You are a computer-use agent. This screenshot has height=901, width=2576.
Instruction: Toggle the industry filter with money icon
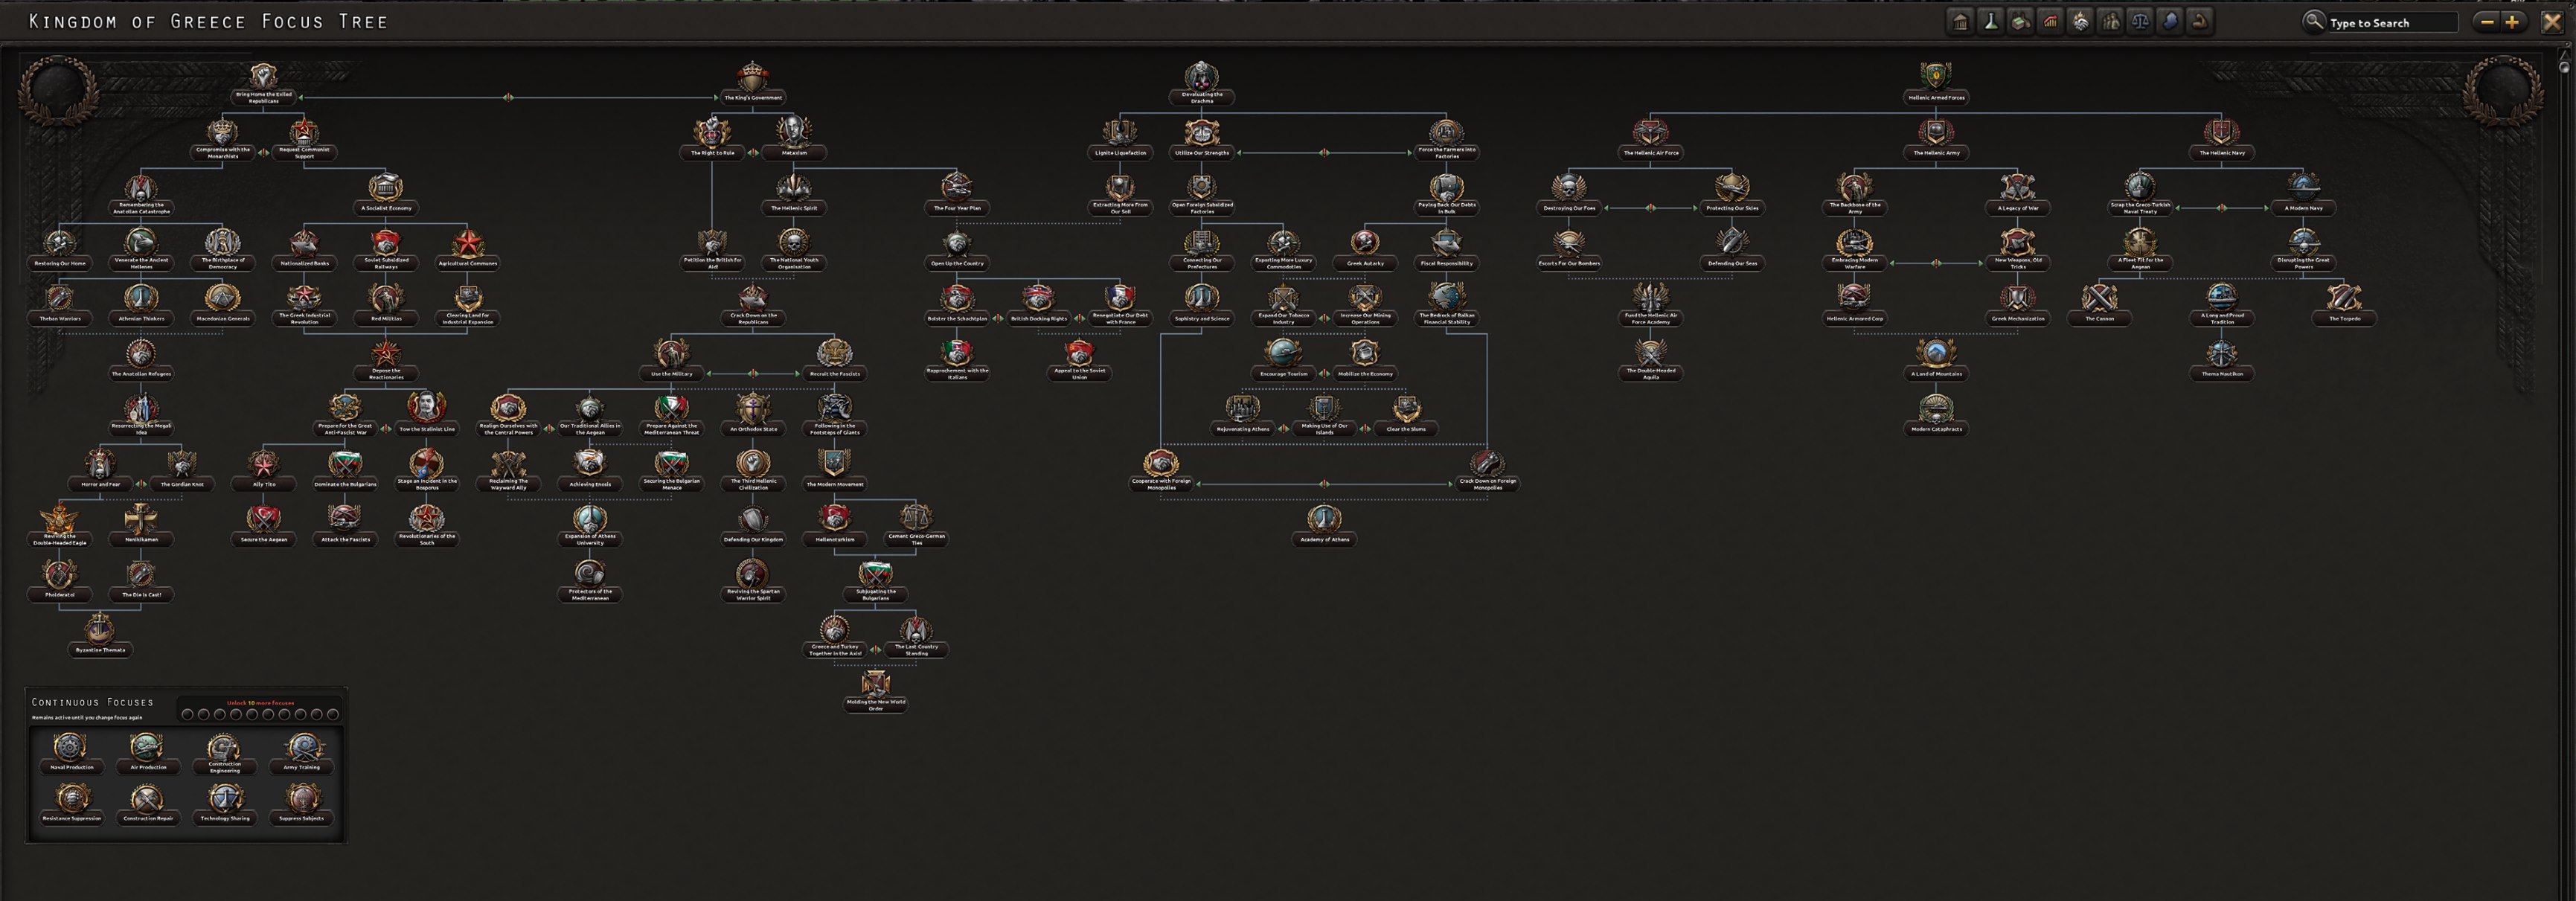pyautogui.click(x=2020, y=21)
